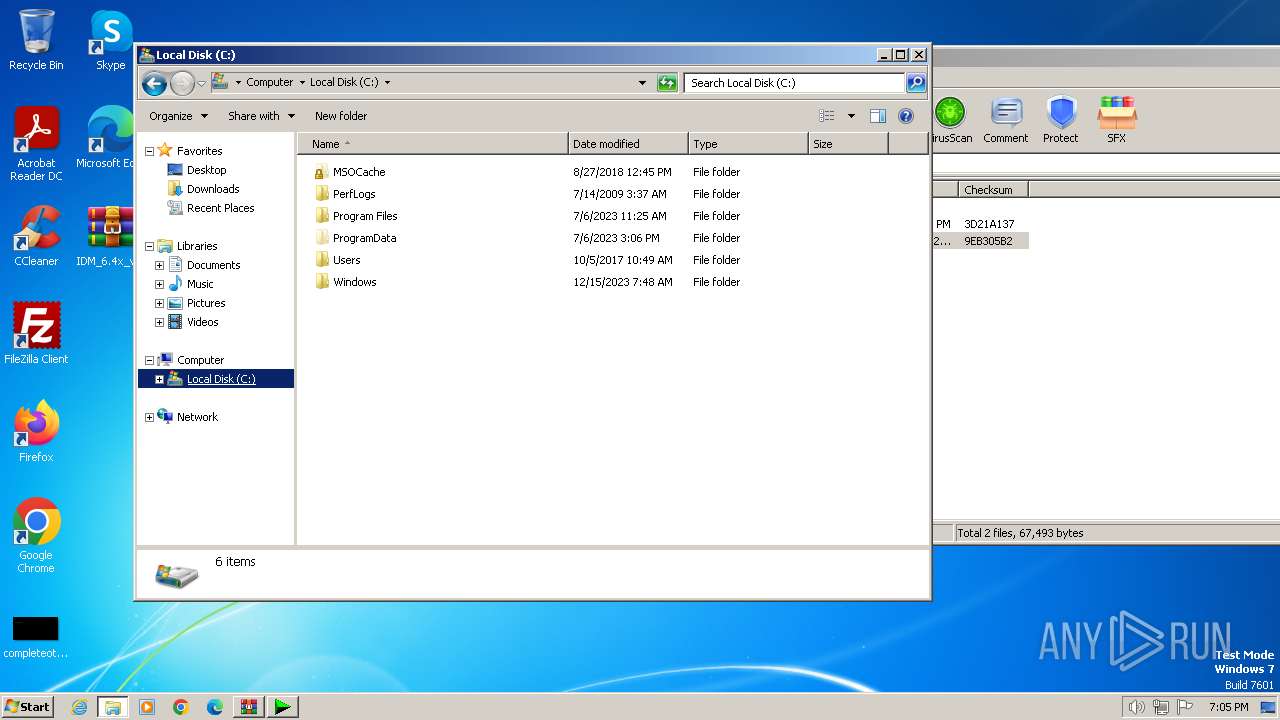The image size is (1280, 720).
Task: Open Recycle Bin desktop icon
Action: point(36,40)
